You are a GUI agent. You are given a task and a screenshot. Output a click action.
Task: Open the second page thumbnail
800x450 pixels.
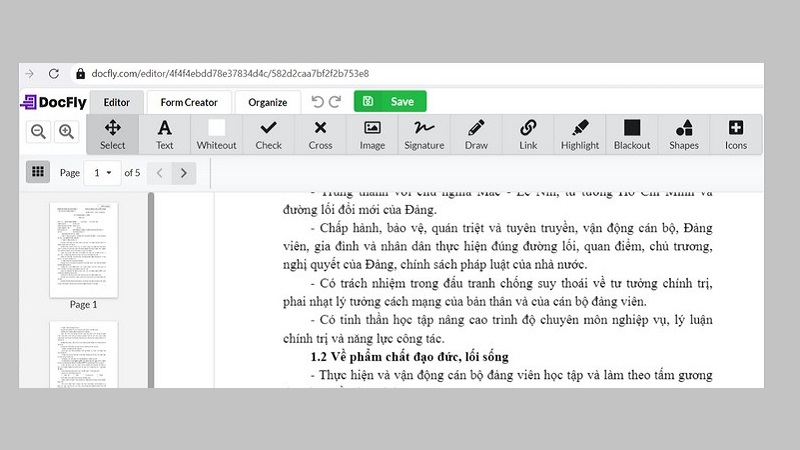[84, 355]
